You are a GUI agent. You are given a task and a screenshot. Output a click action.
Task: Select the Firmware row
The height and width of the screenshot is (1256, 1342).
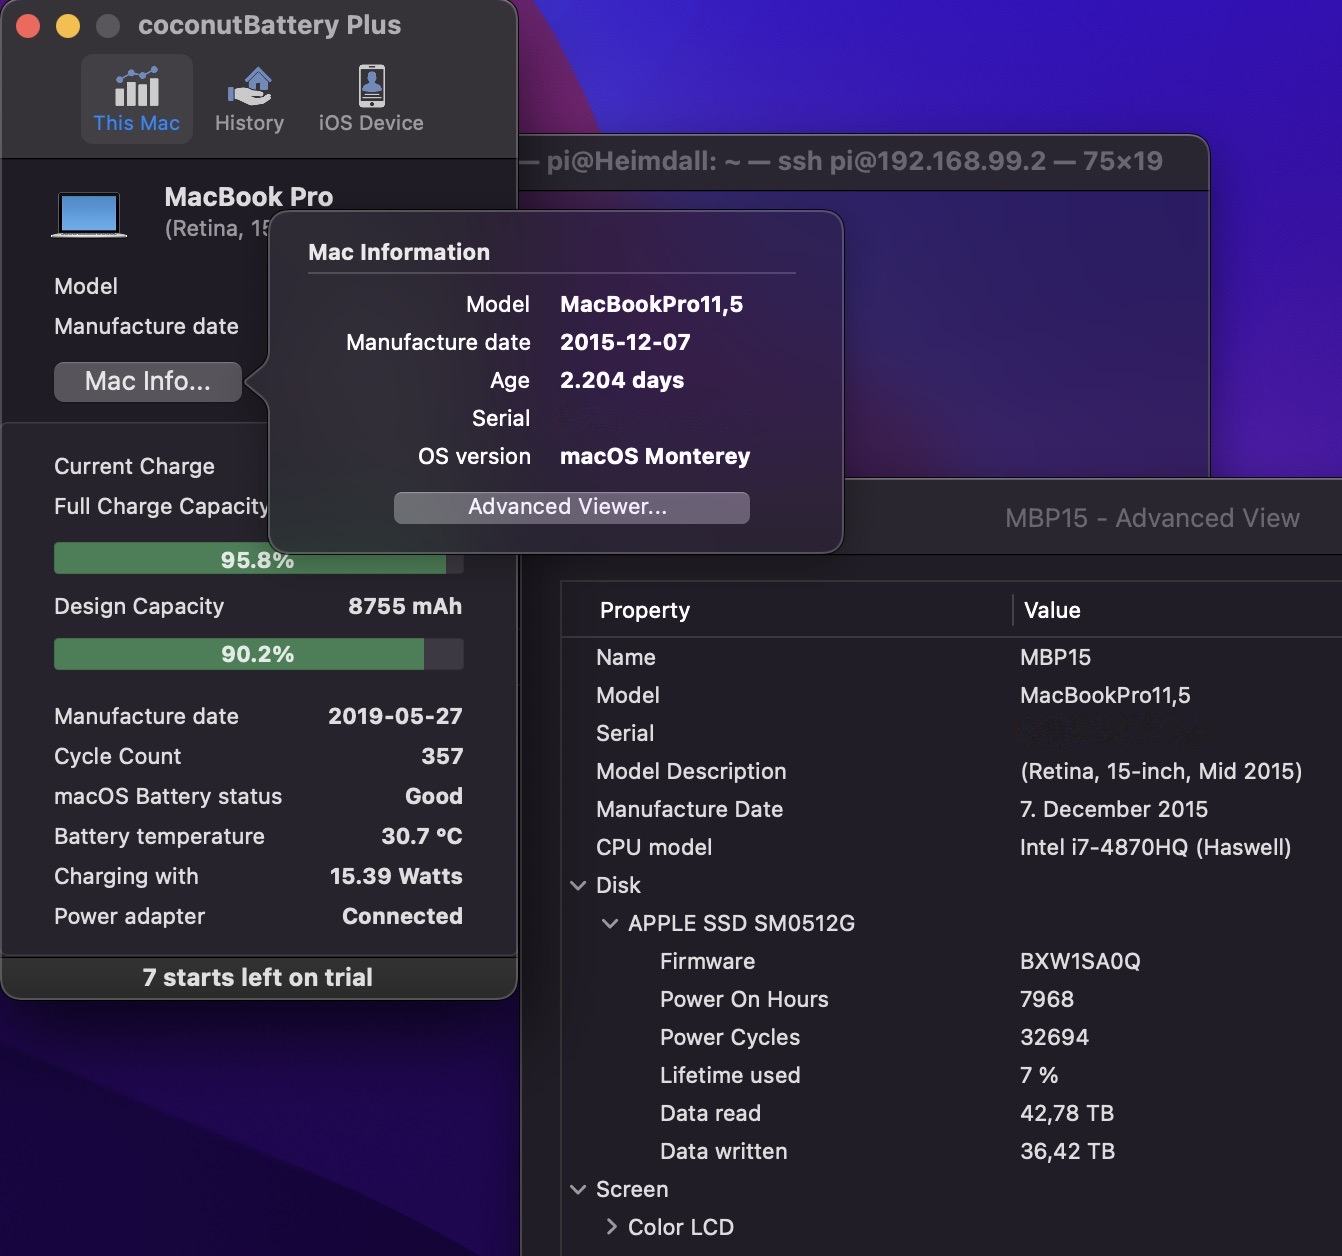tap(951, 961)
